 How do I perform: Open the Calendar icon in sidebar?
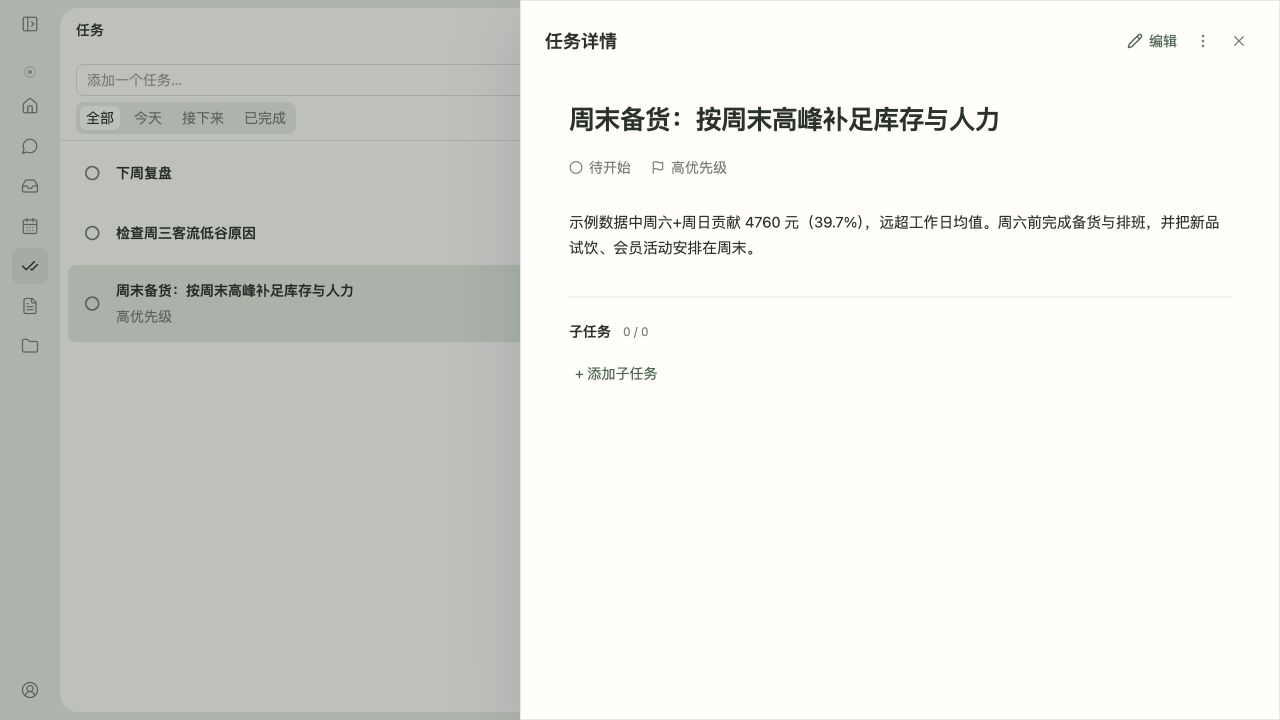pyautogui.click(x=30, y=226)
